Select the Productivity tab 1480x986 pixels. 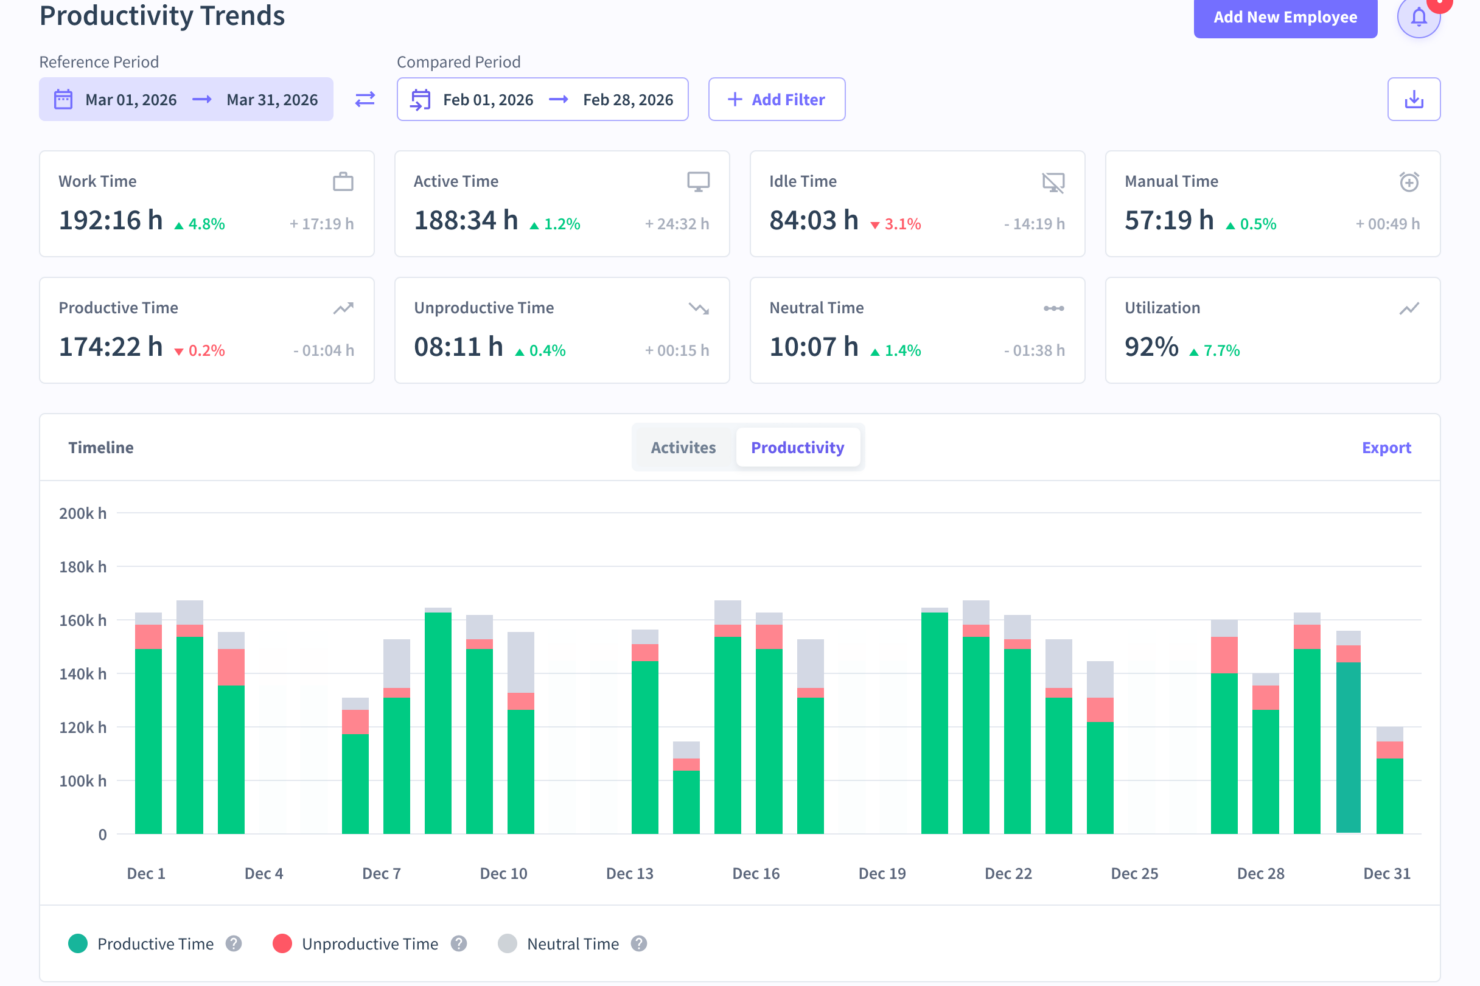point(797,447)
